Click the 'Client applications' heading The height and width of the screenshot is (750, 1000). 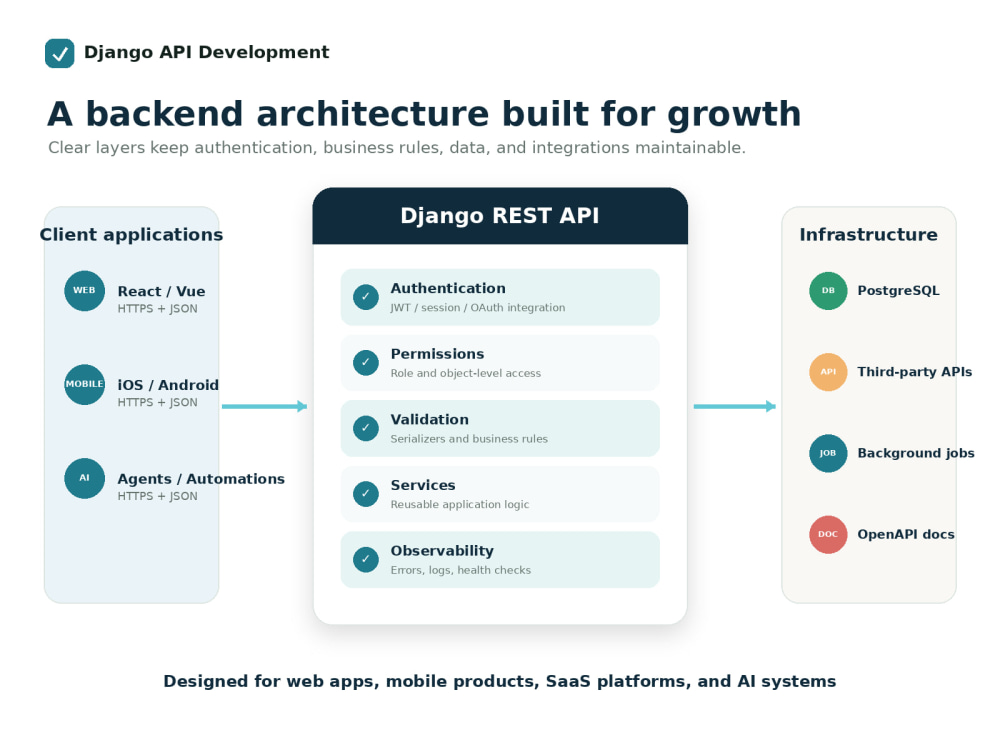tap(131, 235)
